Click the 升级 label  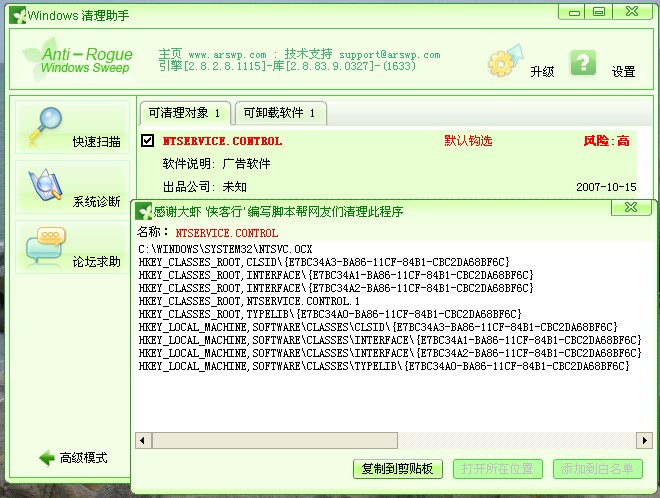click(x=542, y=72)
